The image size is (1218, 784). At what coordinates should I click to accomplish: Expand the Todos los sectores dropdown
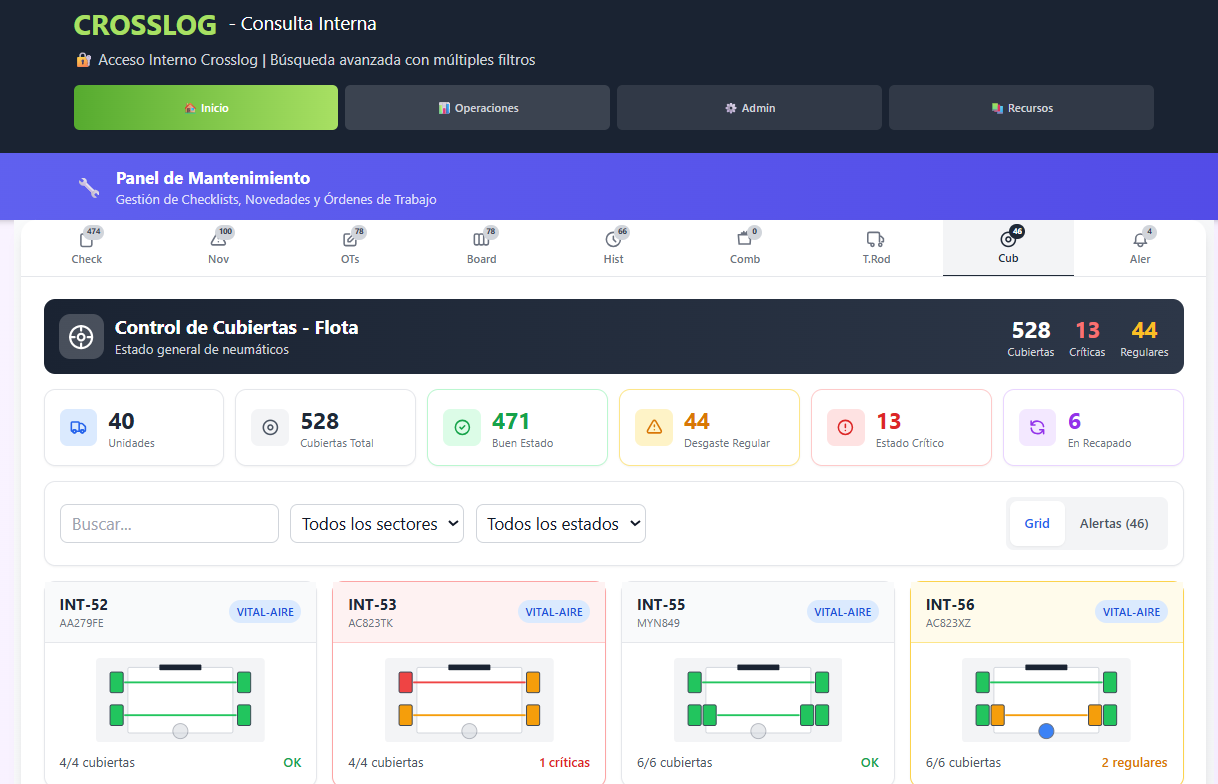[x=377, y=524]
